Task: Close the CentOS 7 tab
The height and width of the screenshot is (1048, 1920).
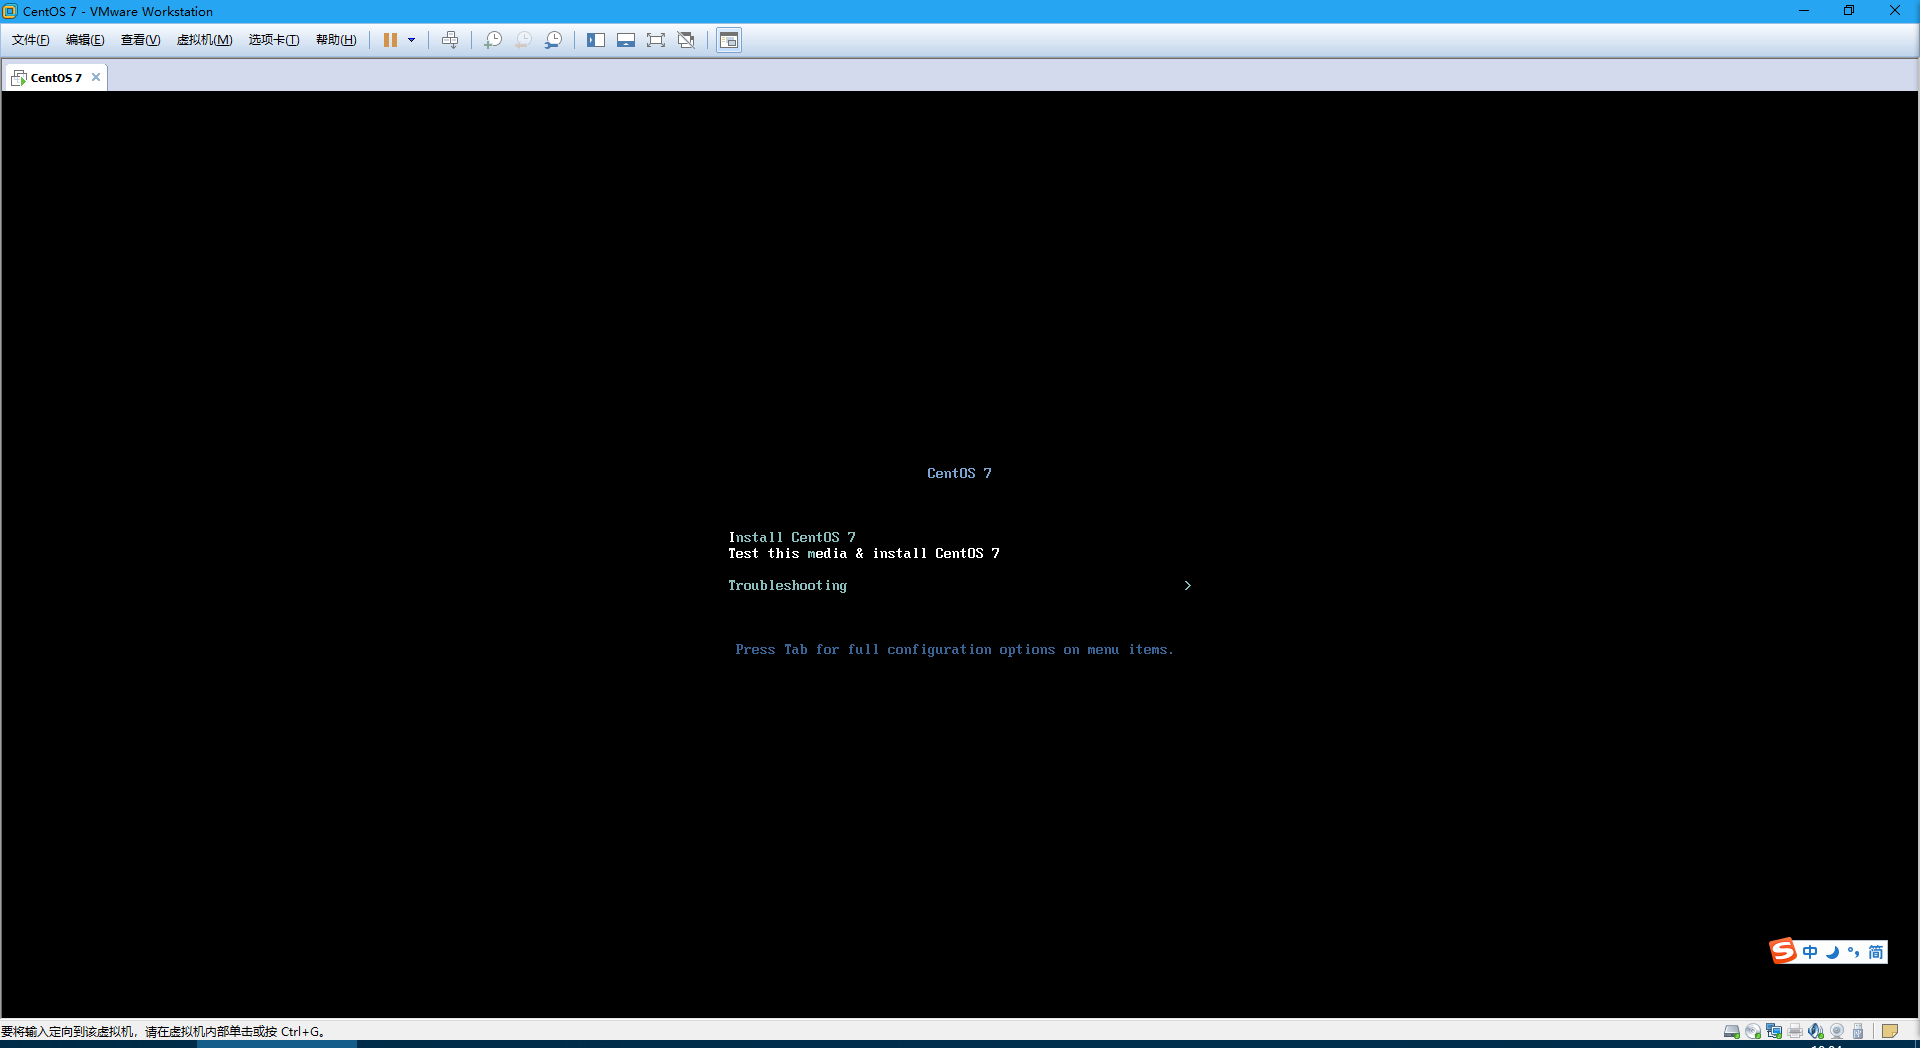Action: pyautogui.click(x=96, y=77)
